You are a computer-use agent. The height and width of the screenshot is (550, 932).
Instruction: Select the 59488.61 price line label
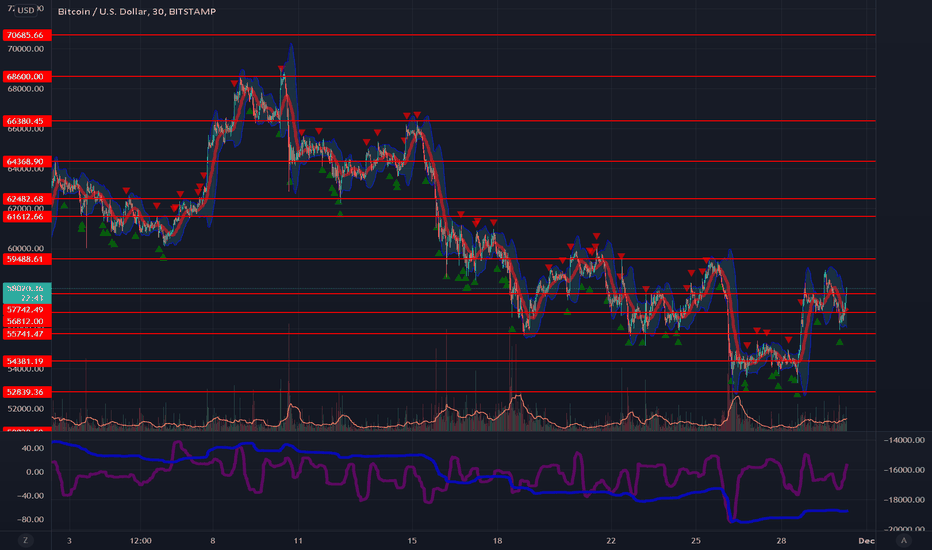coord(27,259)
